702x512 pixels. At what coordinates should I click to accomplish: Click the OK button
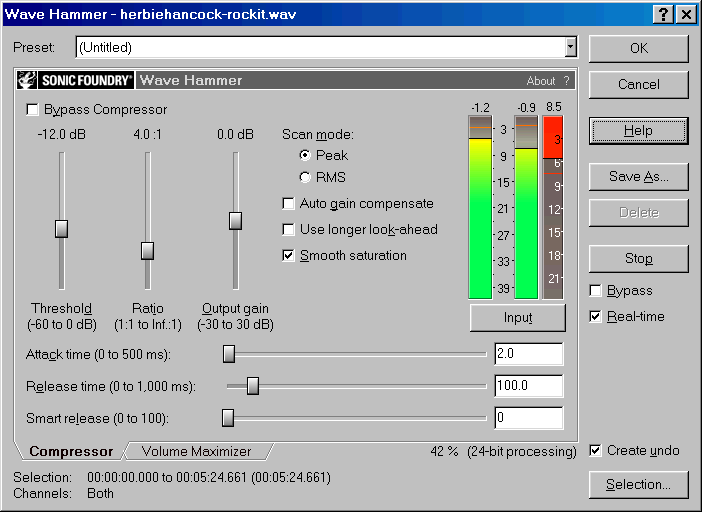[638, 49]
